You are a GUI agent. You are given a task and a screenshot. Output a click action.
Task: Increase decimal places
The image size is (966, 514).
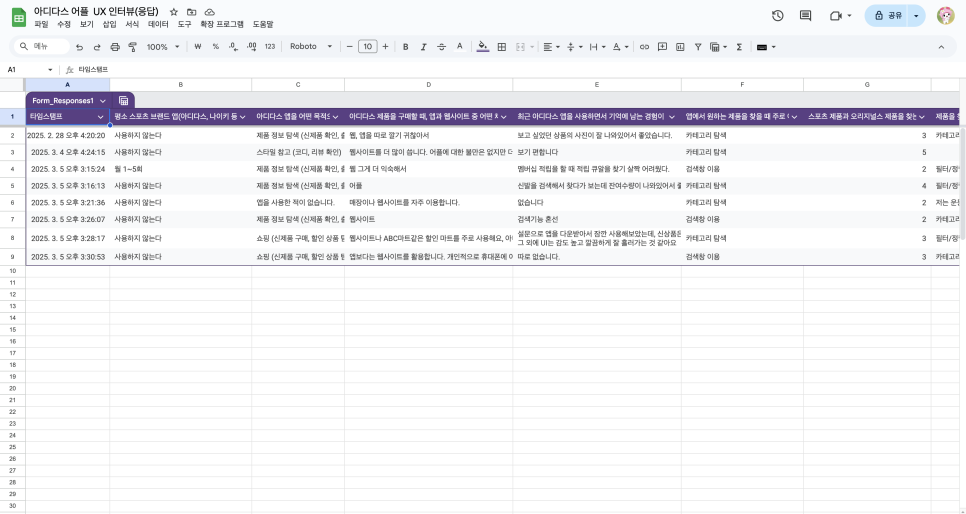click(251, 47)
